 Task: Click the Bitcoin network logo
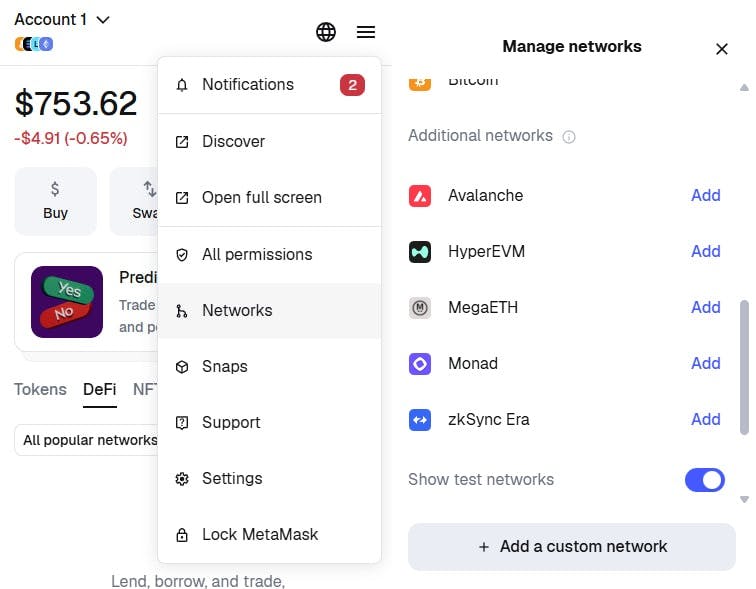[x=419, y=83]
